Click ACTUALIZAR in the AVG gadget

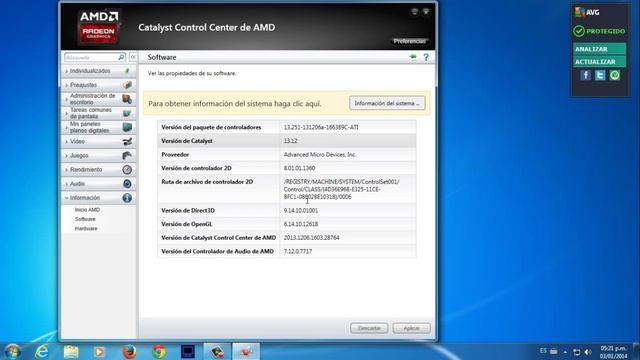[600, 62]
